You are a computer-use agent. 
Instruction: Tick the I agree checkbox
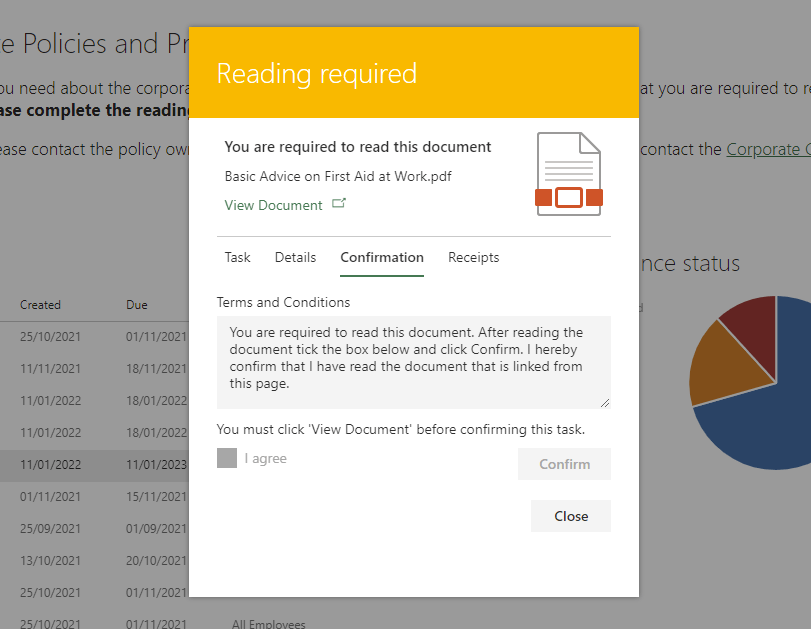[x=226, y=458]
